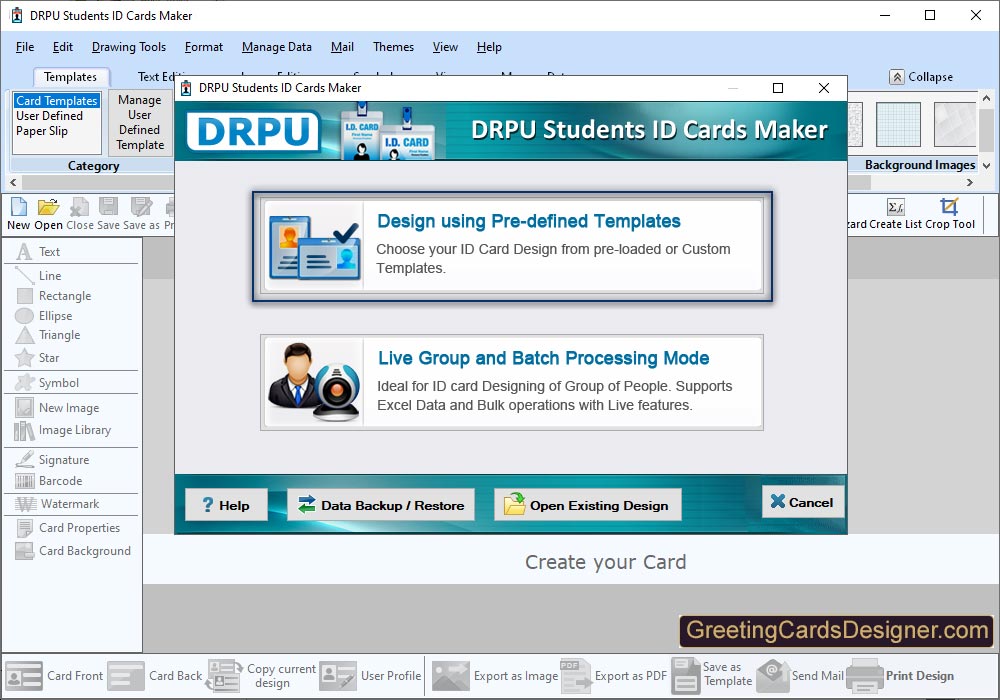Open the Themes menu
Screen dimensions: 1000x700
click(393, 47)
